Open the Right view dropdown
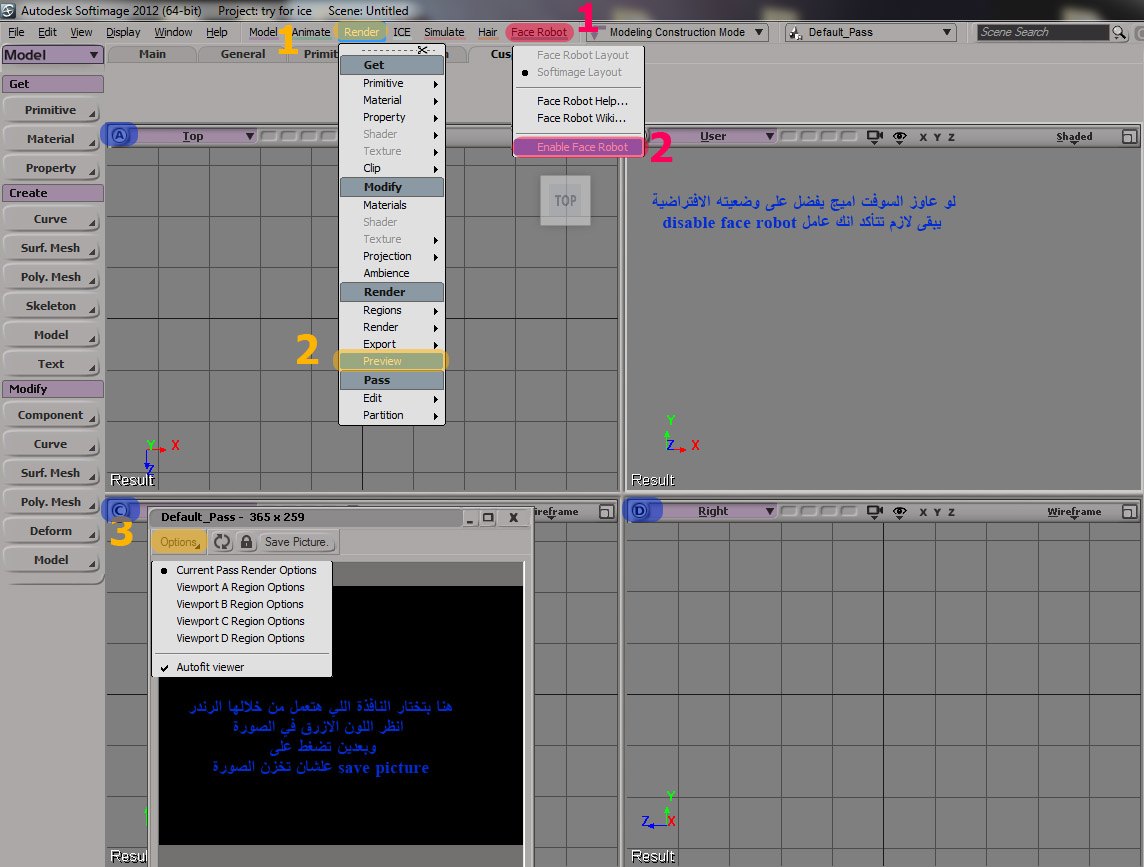The image size is (1144, 867). pyautogui.click(x=714, y=512)
